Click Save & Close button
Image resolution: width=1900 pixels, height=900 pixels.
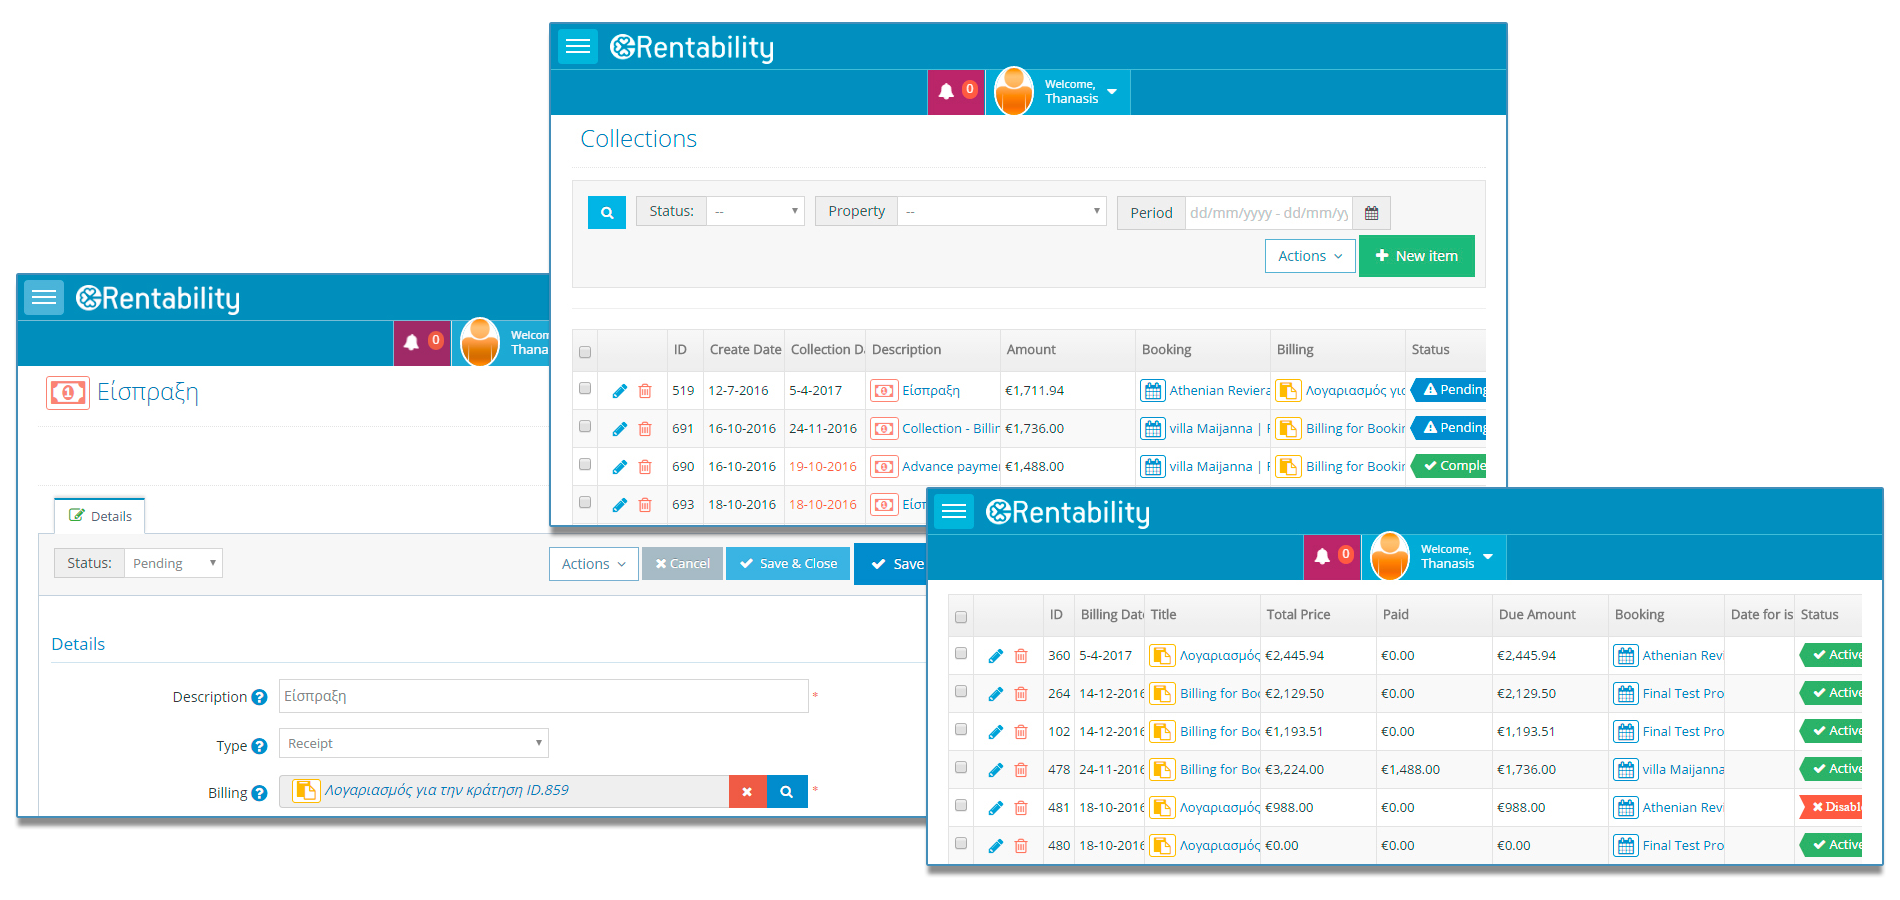pyautogui.click(x=788, y=564)
